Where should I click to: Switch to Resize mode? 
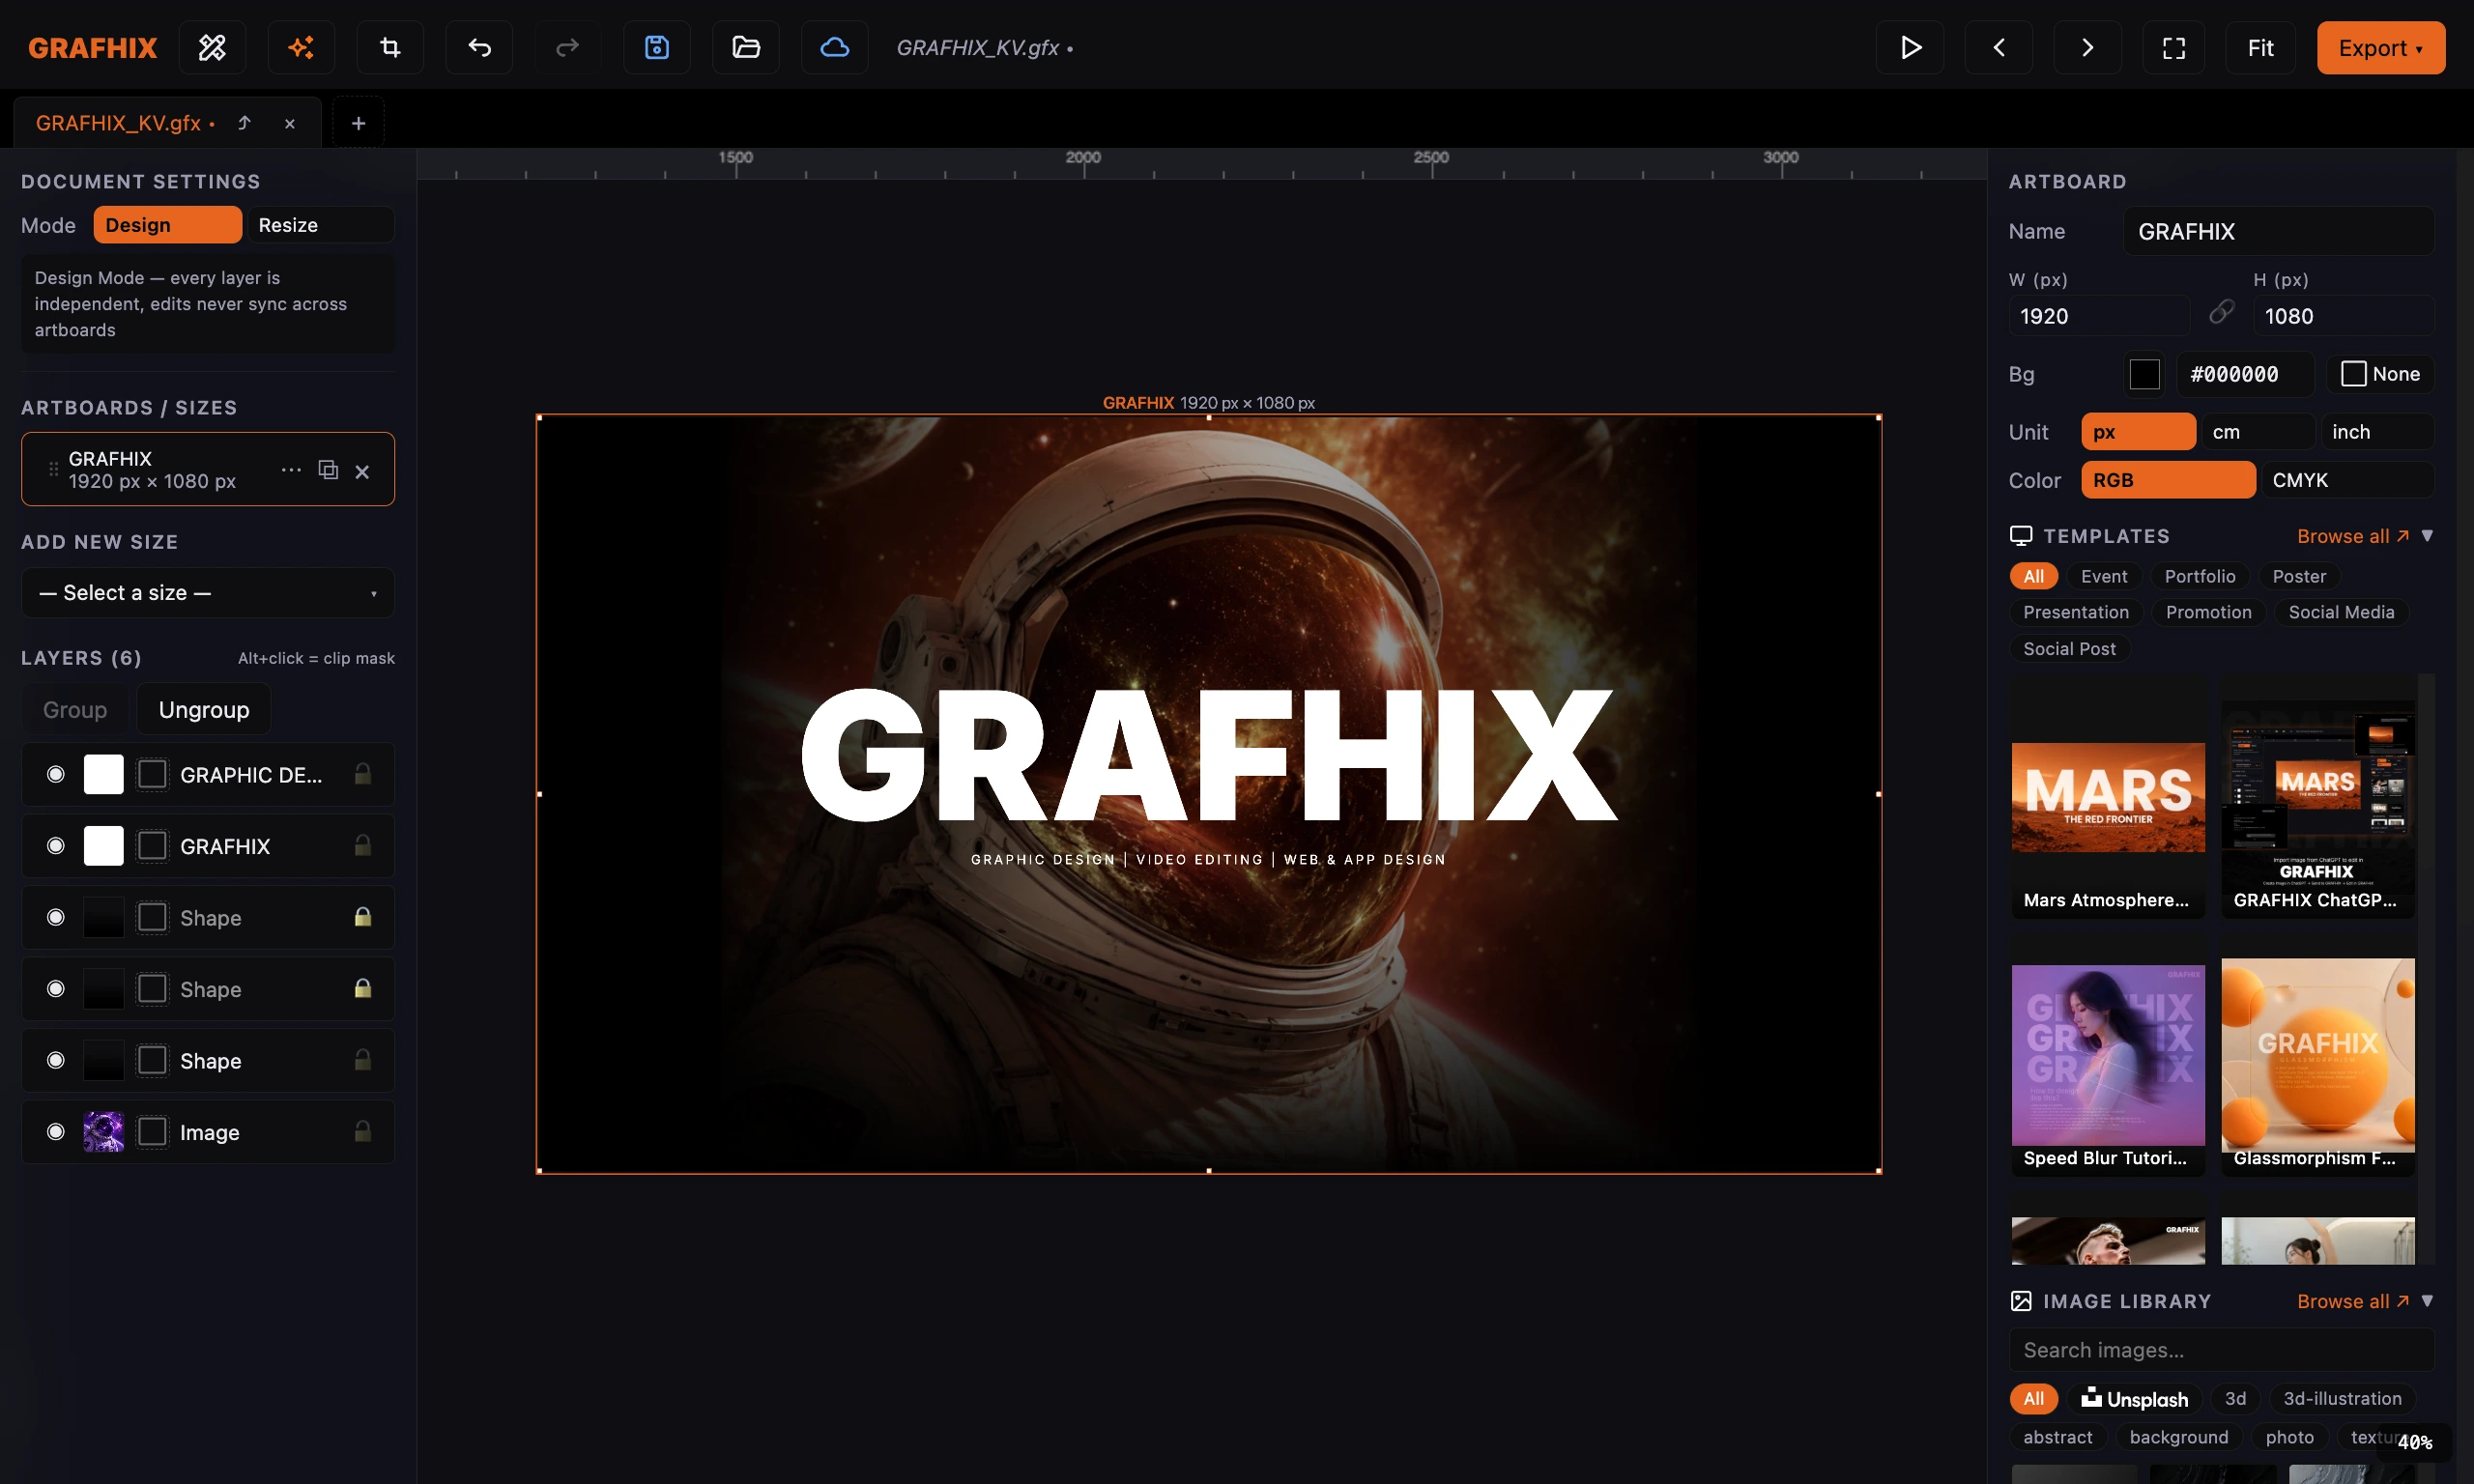[320, 225]
